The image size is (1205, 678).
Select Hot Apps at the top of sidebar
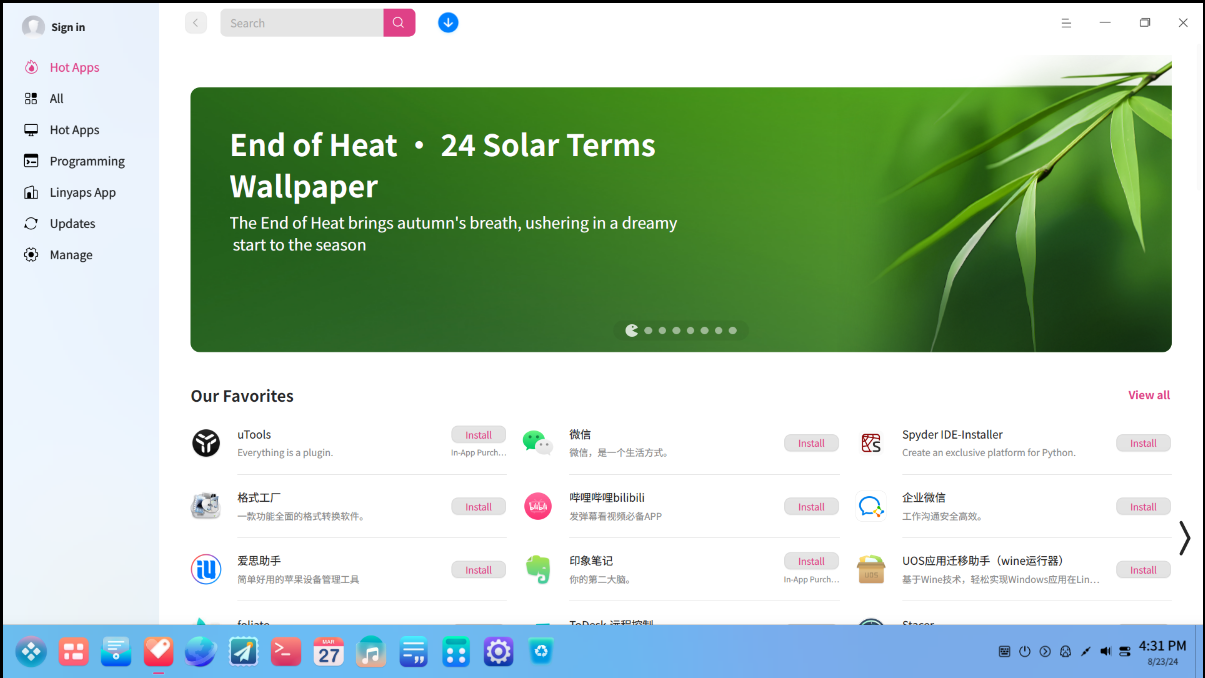(x=74, y=67)
